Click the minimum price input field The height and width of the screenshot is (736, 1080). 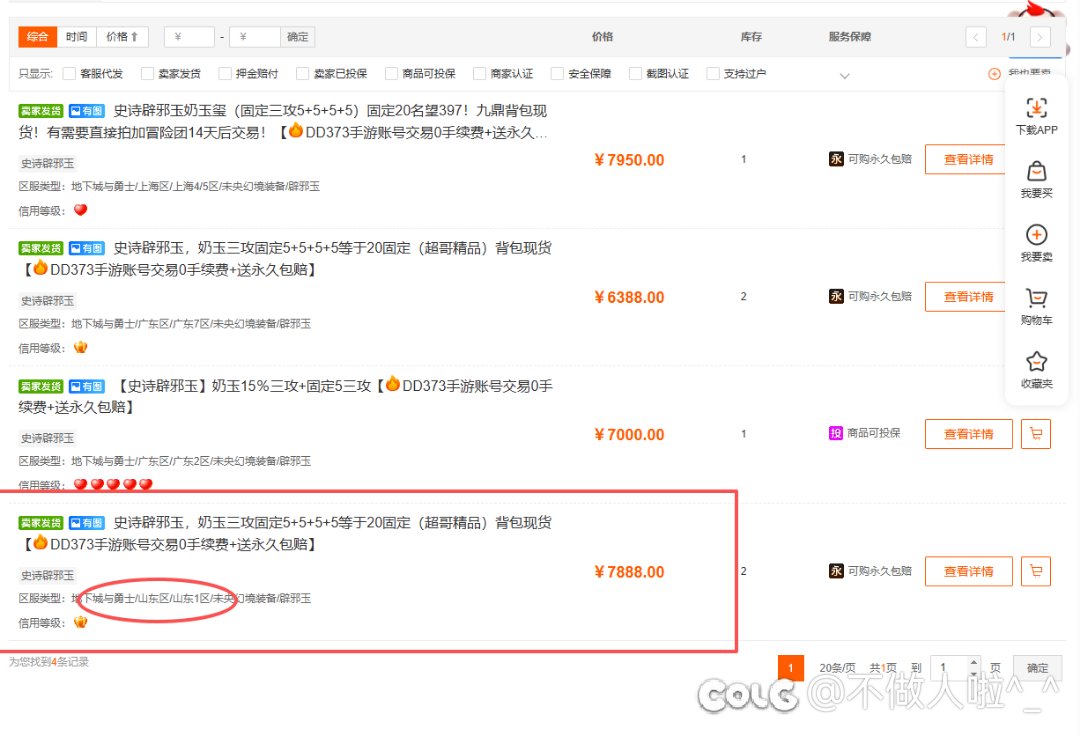pos(190,37)
